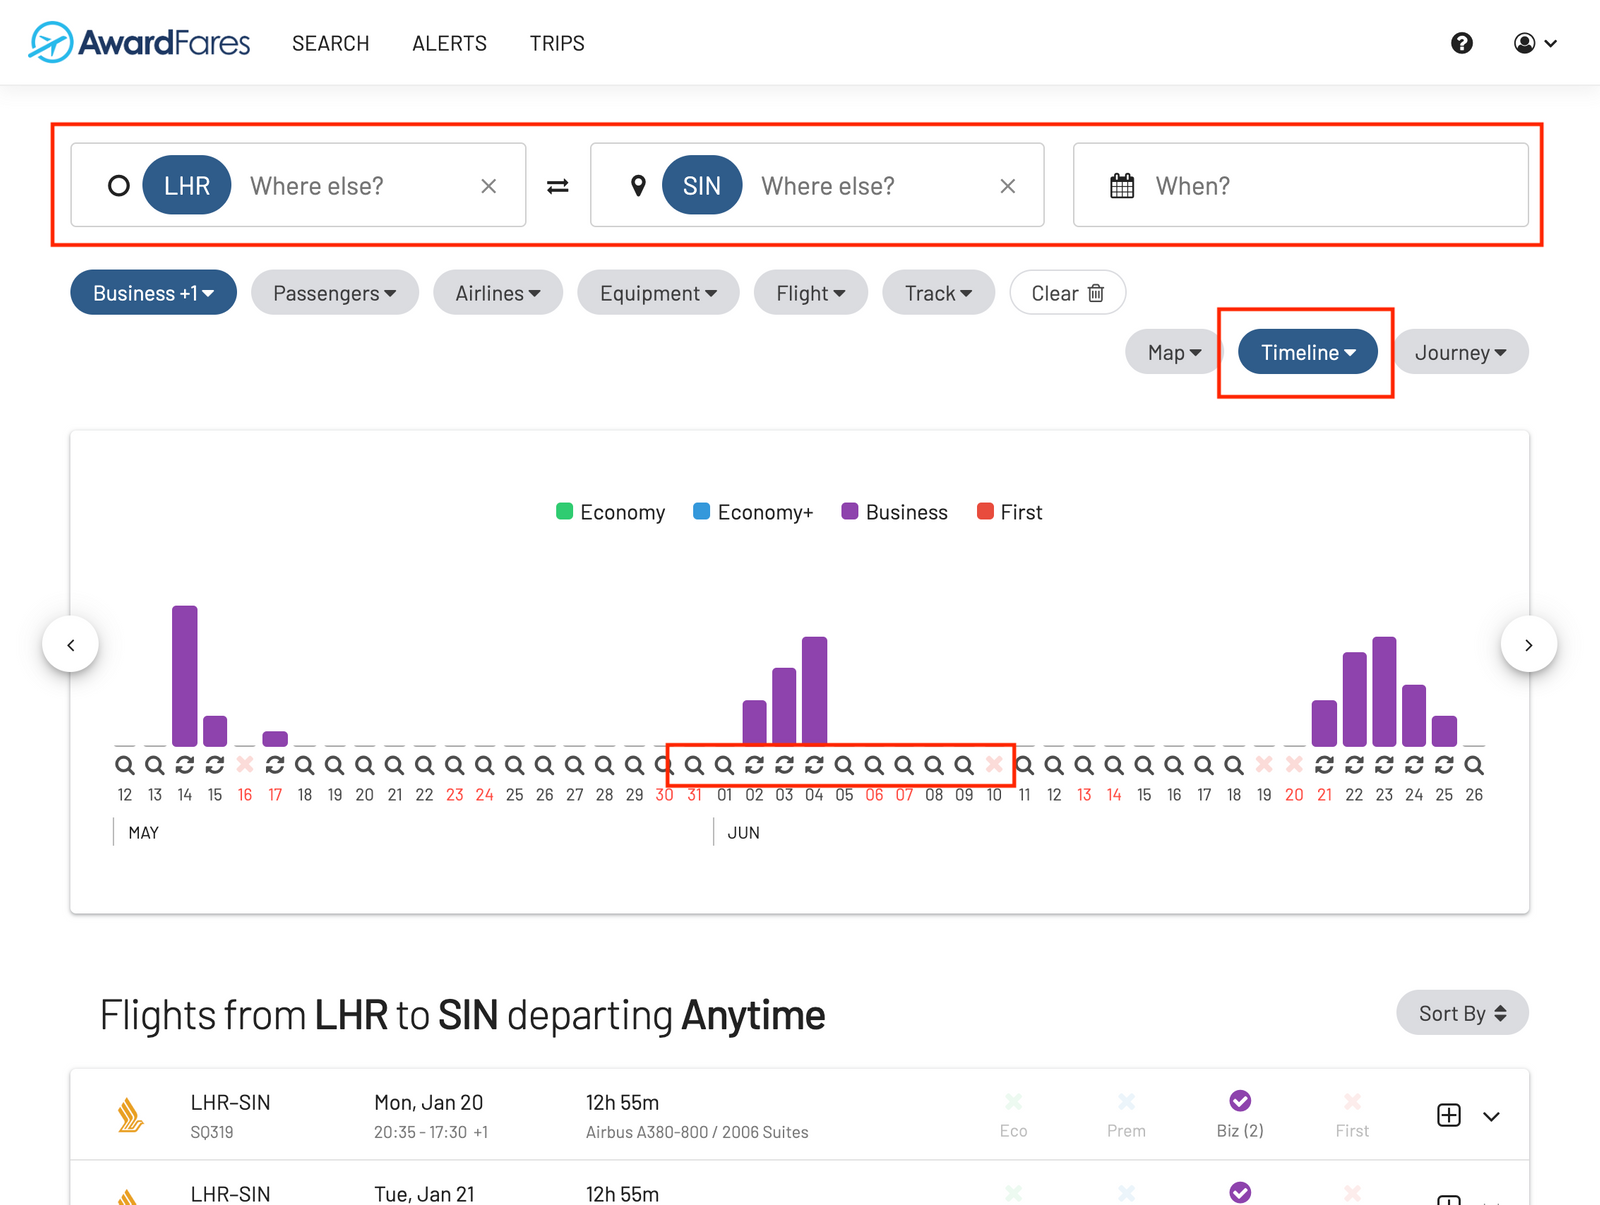The image size is (1600, 1205).
Task: Search availability for June 26
Action: pyautogui.click(x=1474, y=765)
